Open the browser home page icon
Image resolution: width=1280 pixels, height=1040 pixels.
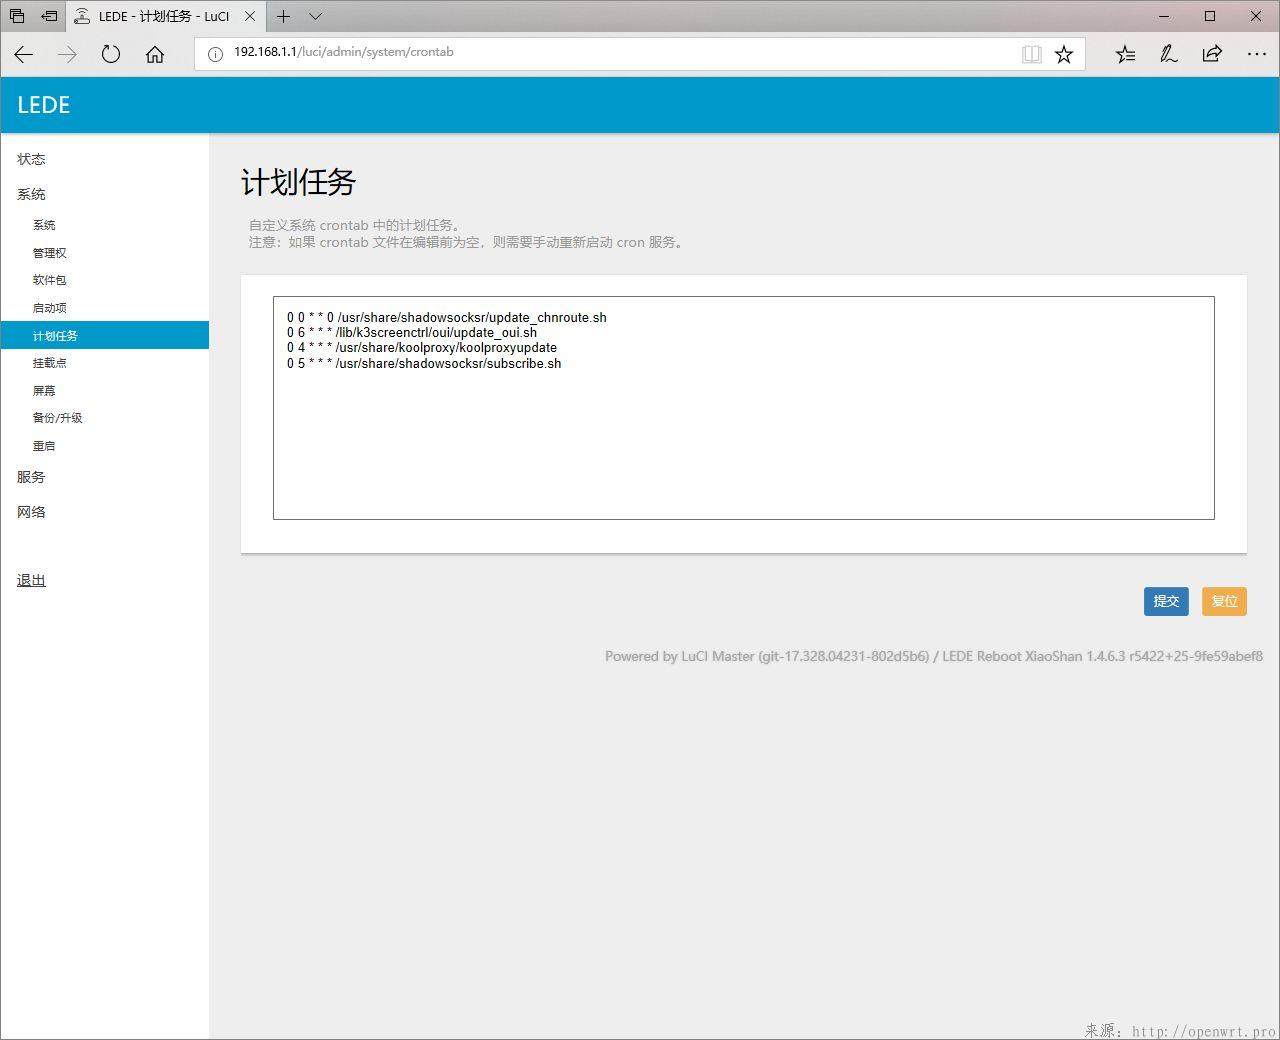(155, 55)
